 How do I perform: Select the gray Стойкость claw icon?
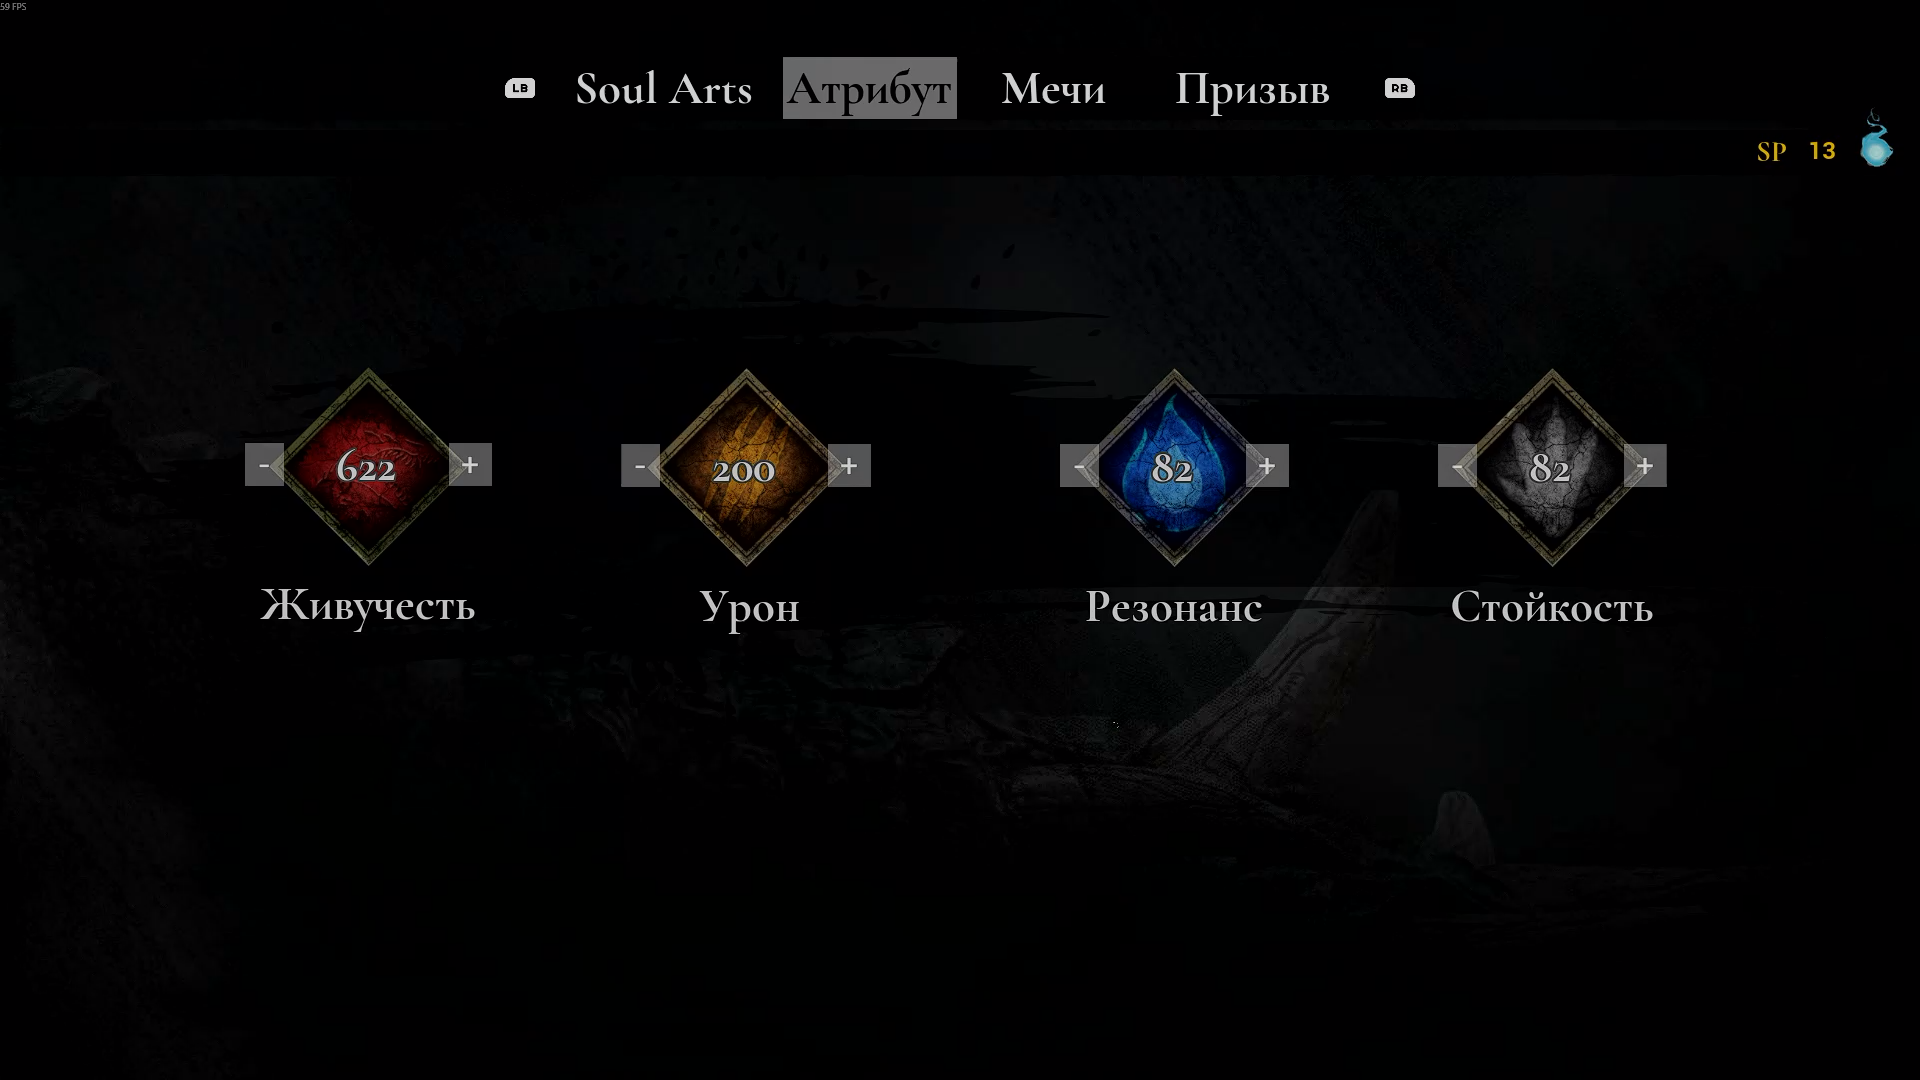point(1552,467)
